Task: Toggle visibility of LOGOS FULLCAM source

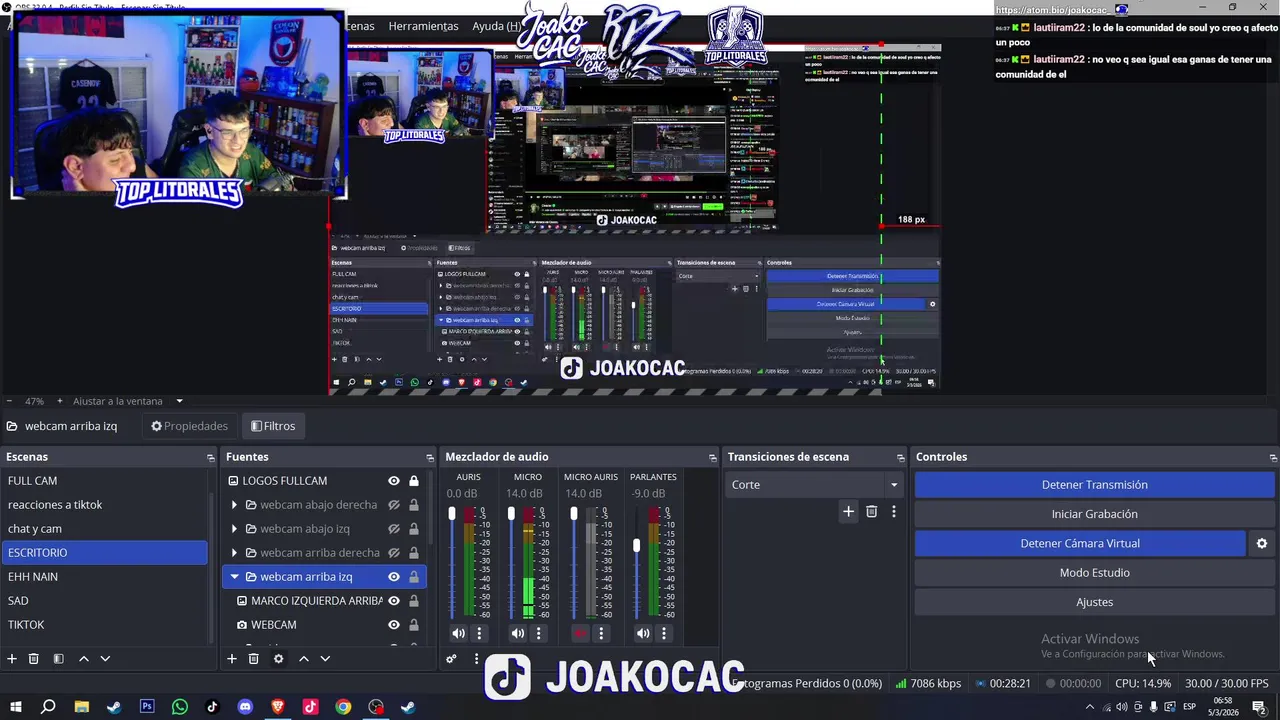Action: [394, 481]
